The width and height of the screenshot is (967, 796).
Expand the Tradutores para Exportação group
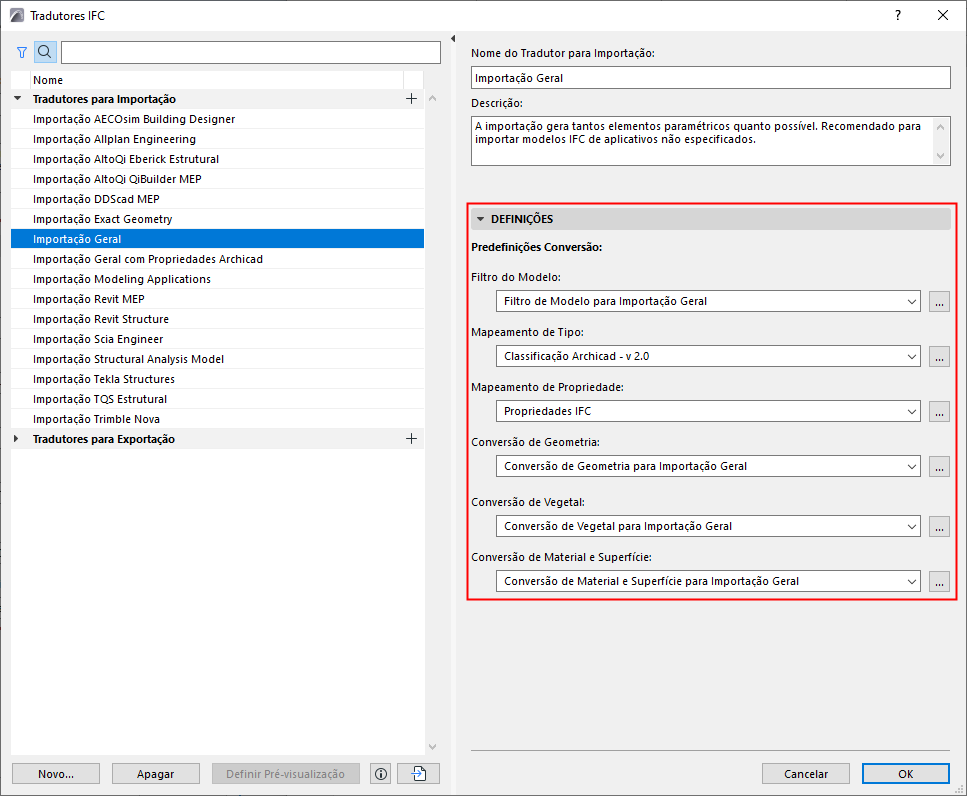tap(18, 439)
